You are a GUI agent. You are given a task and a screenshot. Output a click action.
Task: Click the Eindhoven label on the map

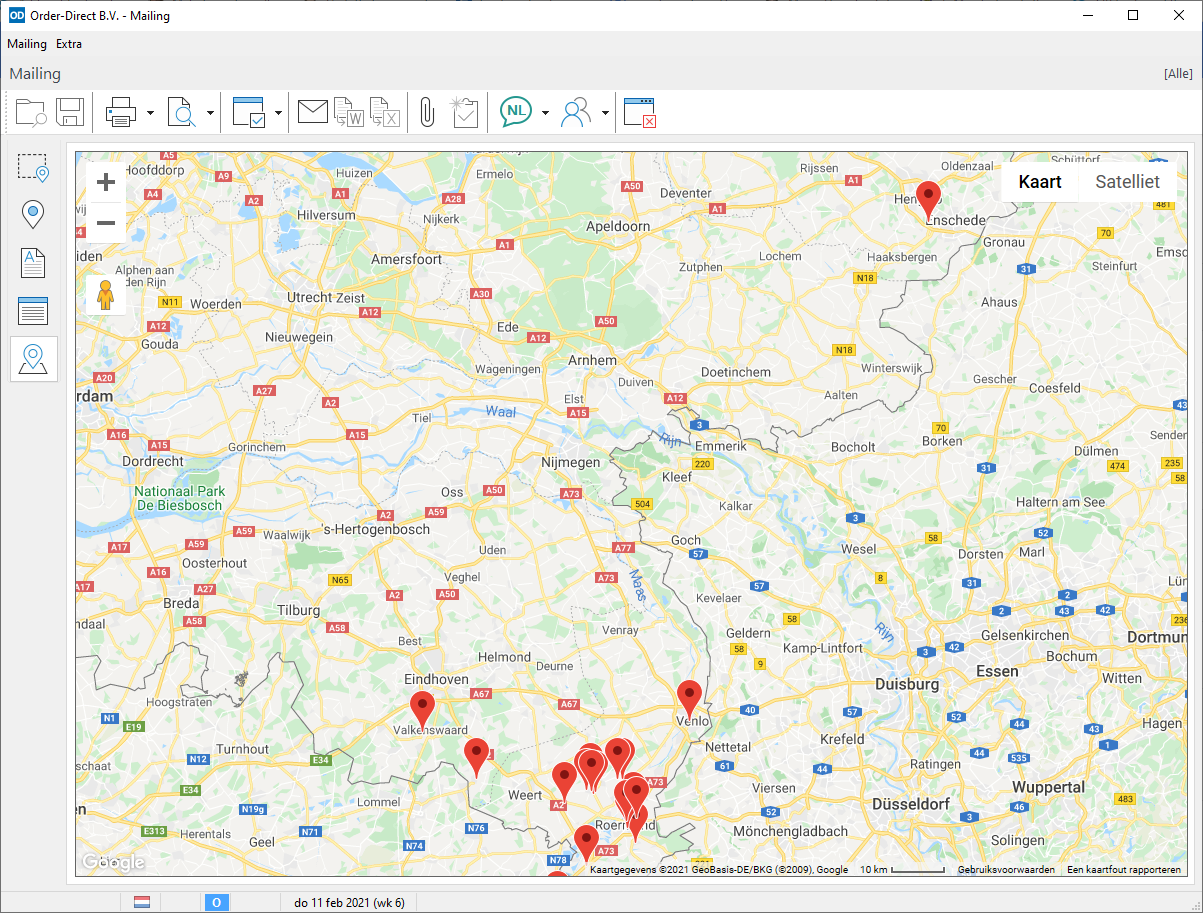coord(438,679)
